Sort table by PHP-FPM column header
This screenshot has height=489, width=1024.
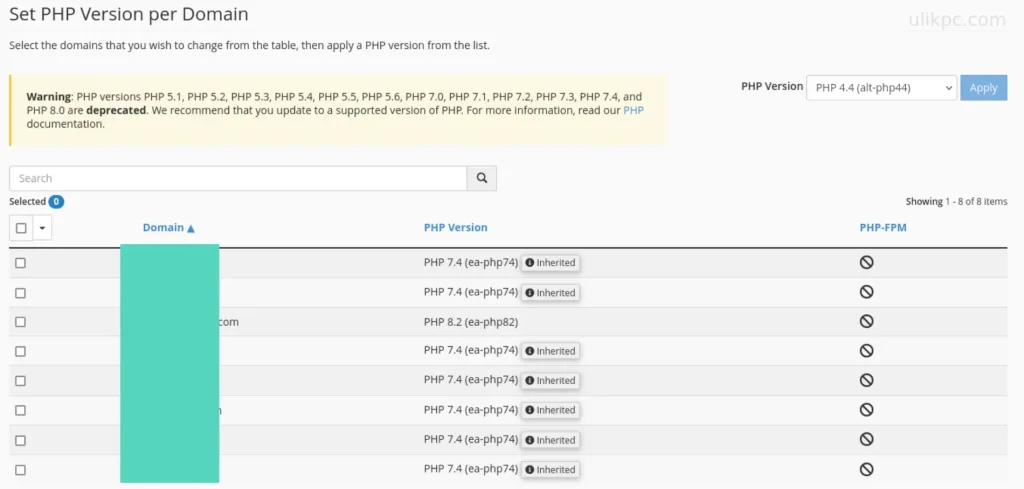[882, 228]
